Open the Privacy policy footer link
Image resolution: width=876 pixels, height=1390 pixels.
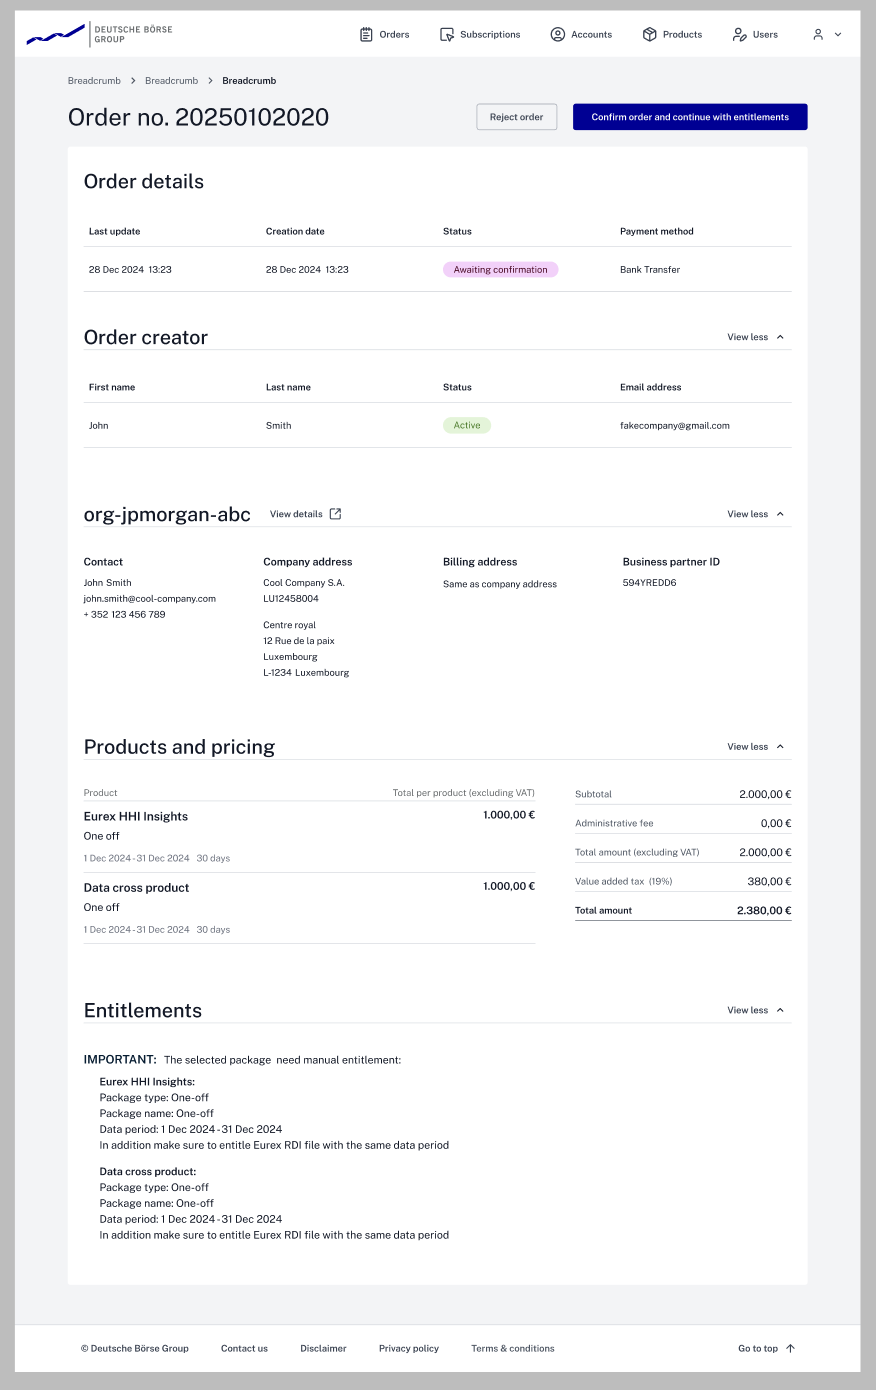tap(408, 1348)
